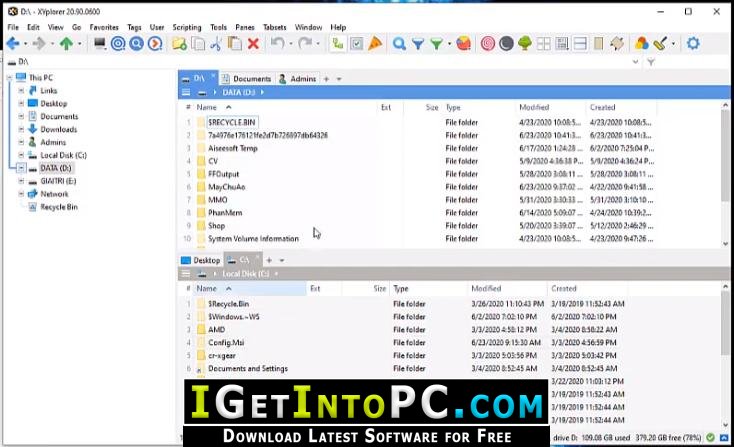Viewport: 734px width, 447px height.
Task: Add a new tab with plus button
Action: (x=327, y=79)
